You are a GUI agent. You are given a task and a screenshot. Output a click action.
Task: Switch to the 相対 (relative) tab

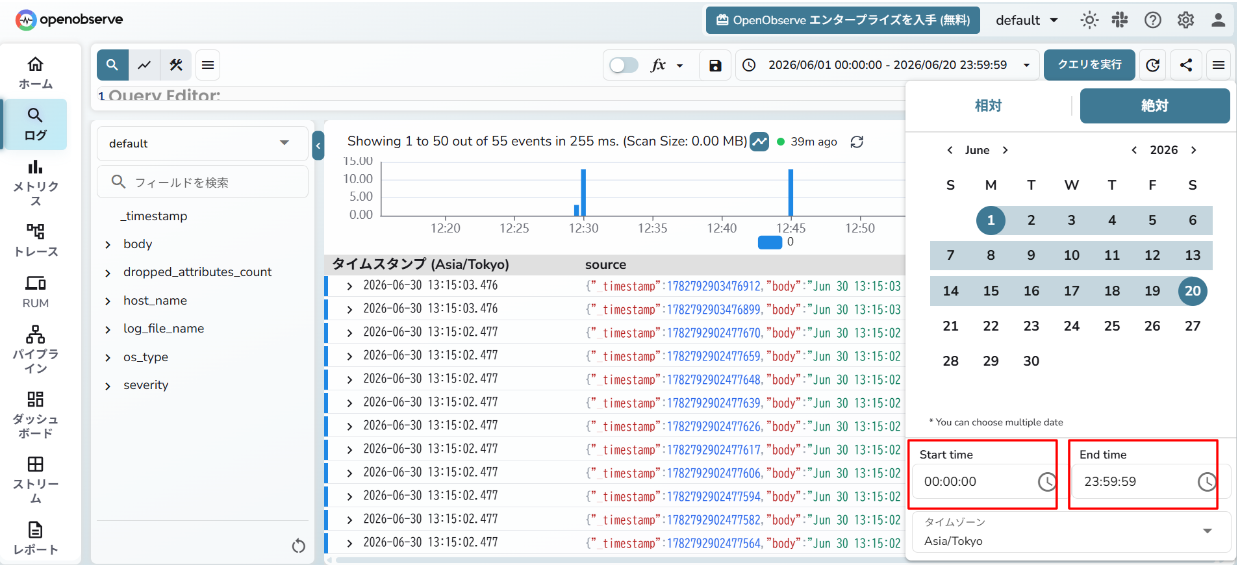988,106
